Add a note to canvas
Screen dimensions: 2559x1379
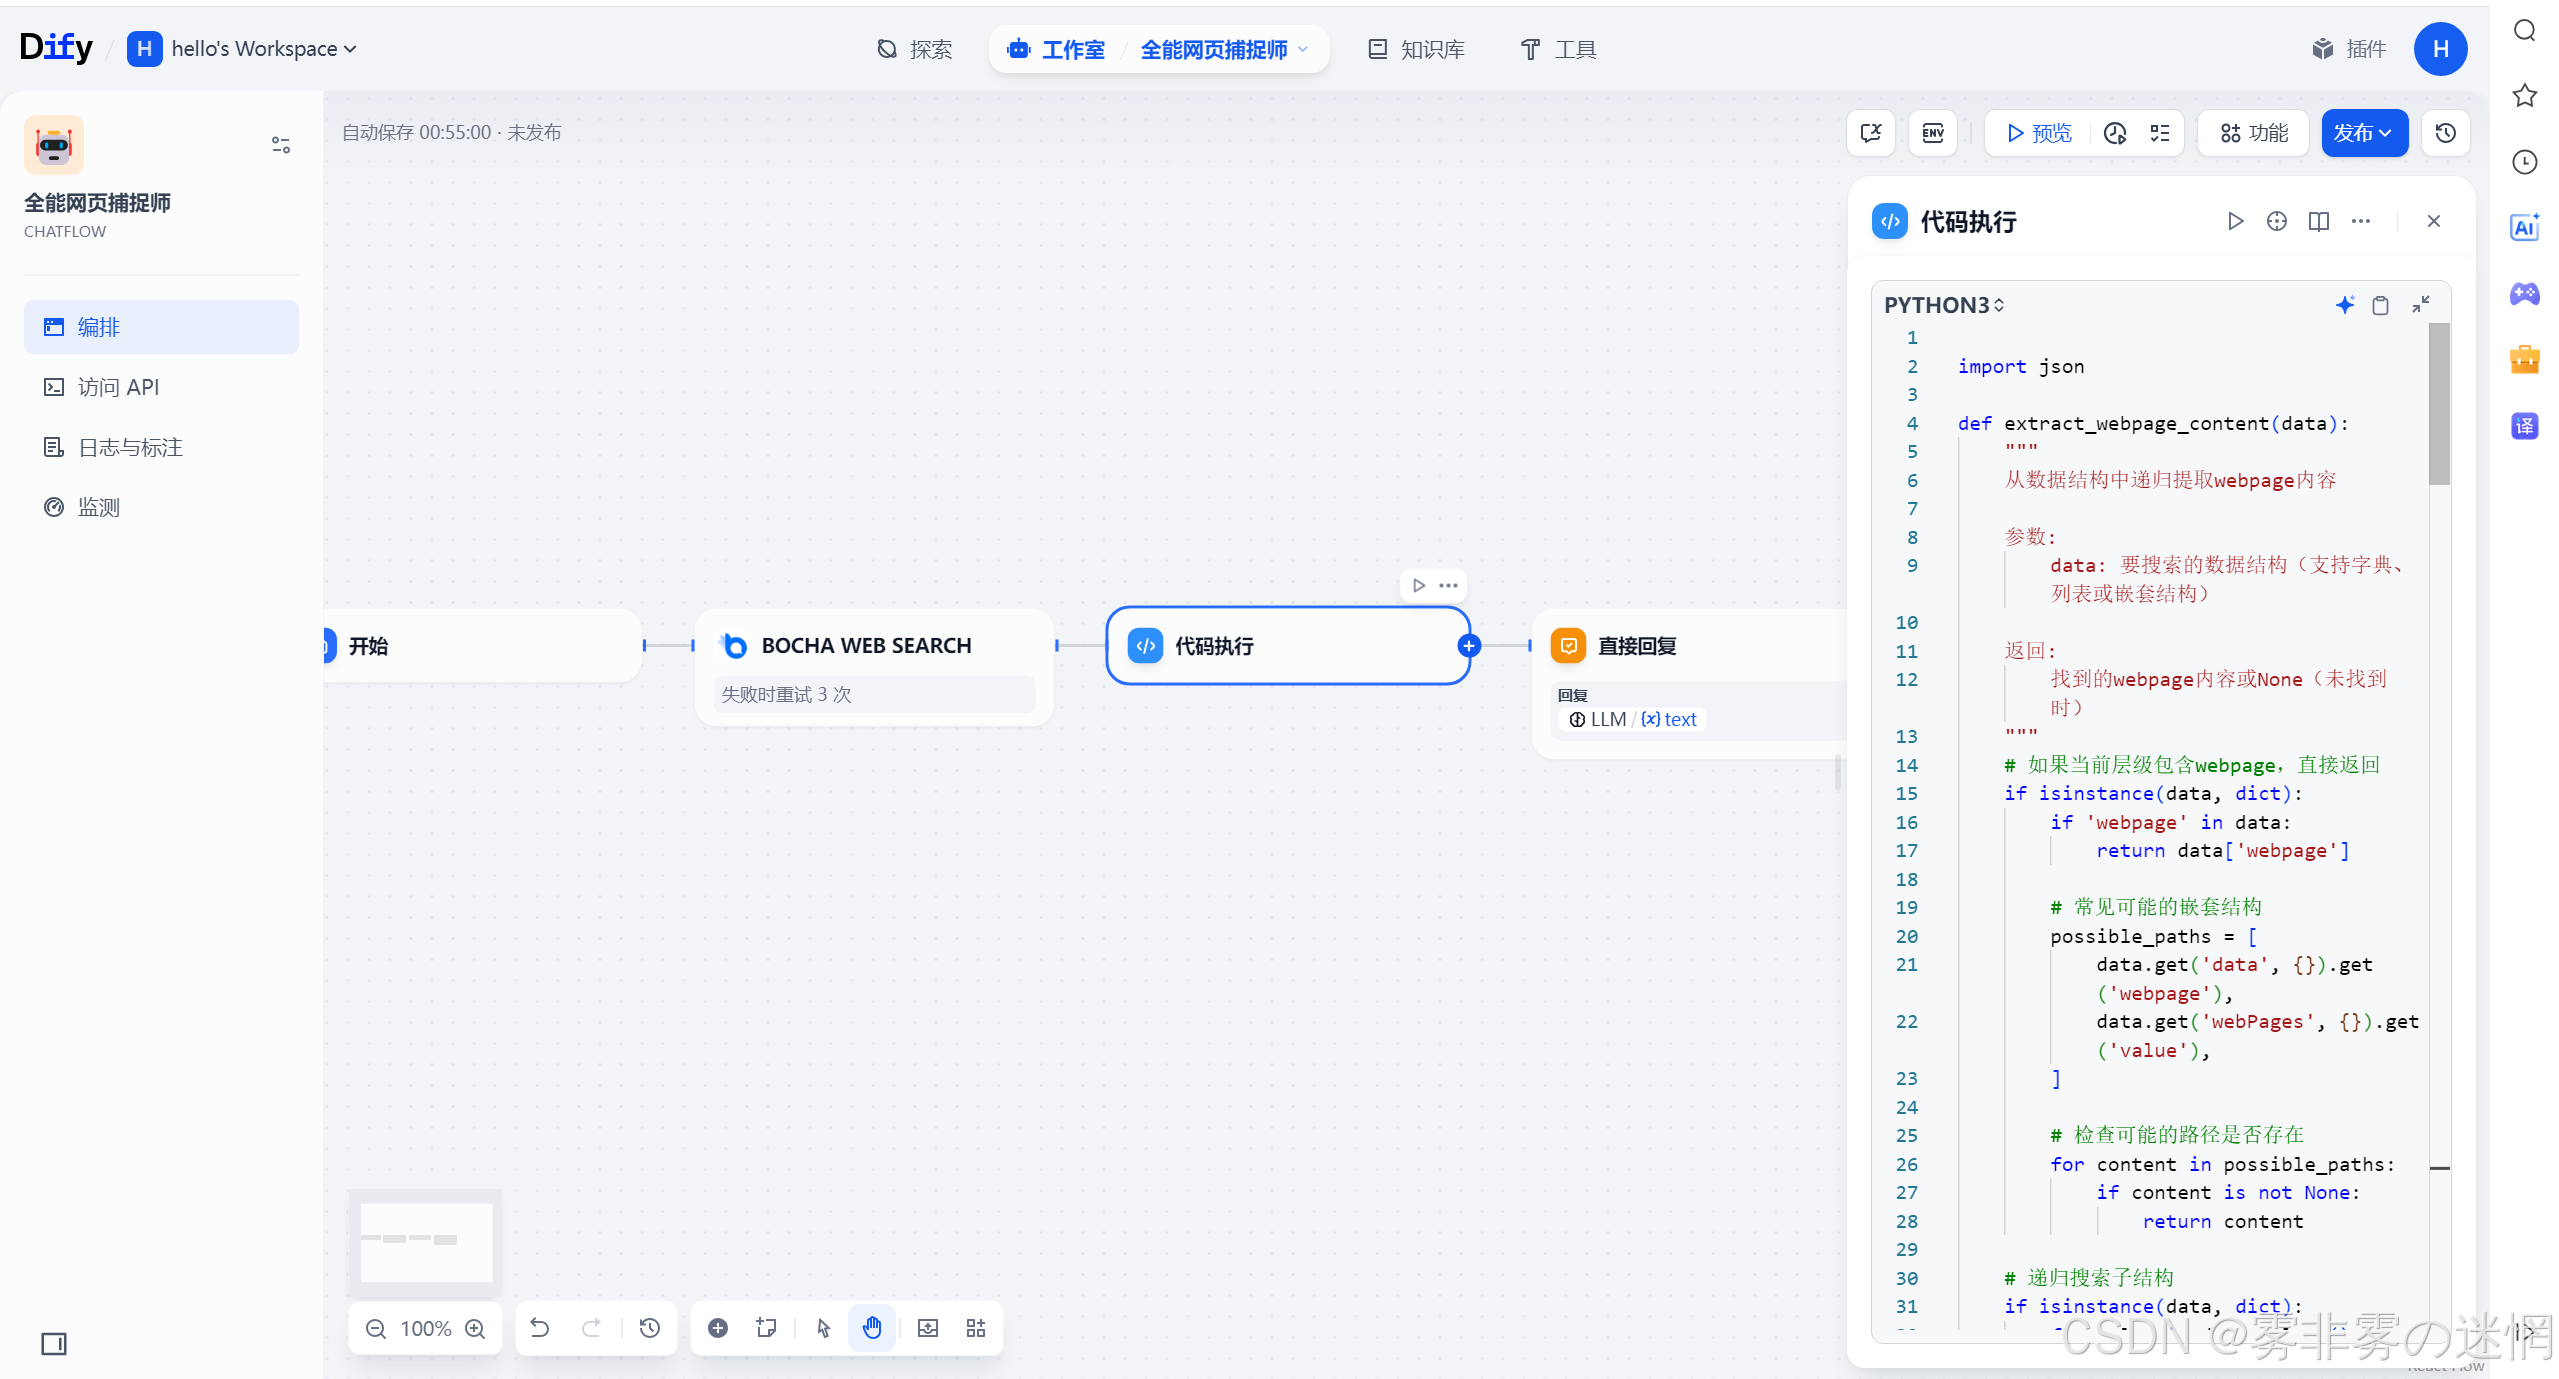coord(766,1328)
